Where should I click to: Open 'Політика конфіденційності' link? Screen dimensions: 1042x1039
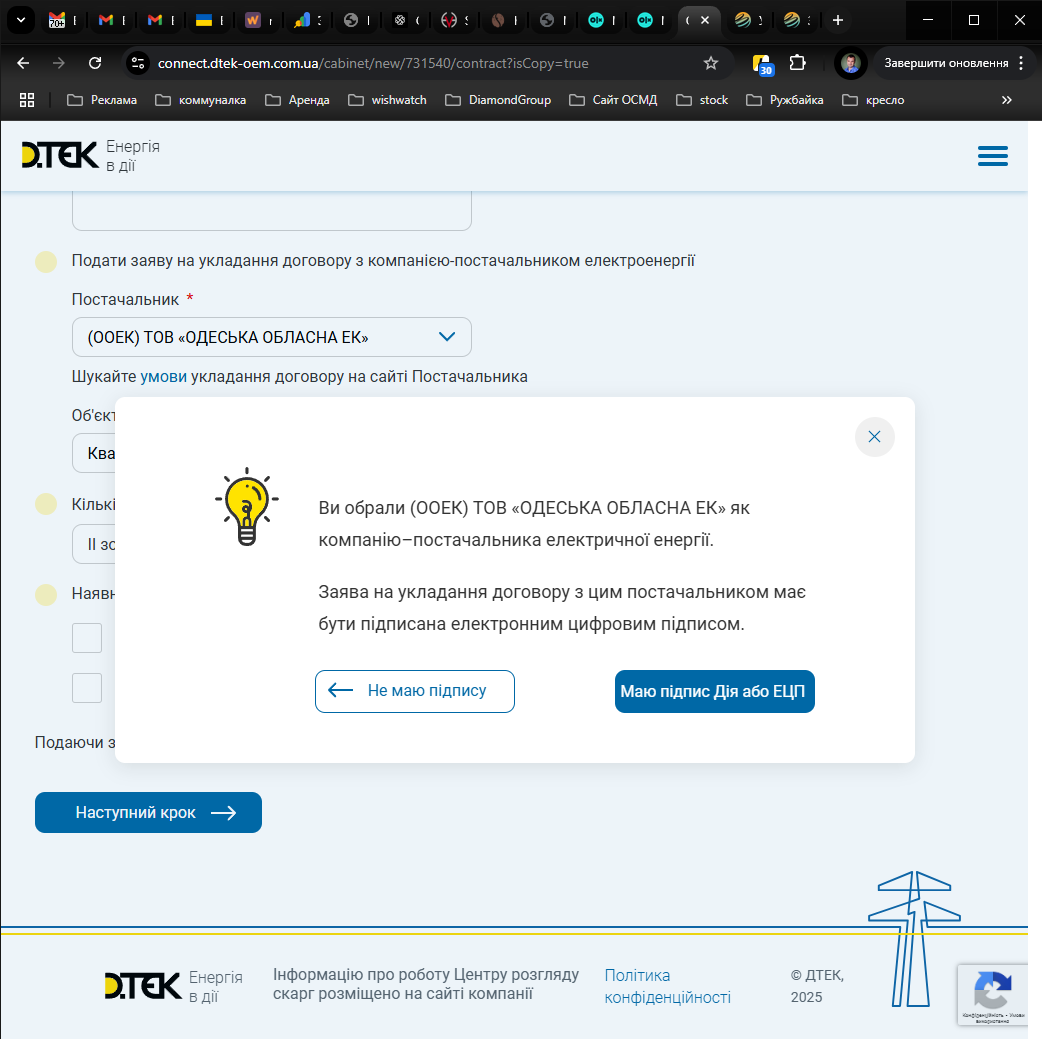tap(667, 986)
